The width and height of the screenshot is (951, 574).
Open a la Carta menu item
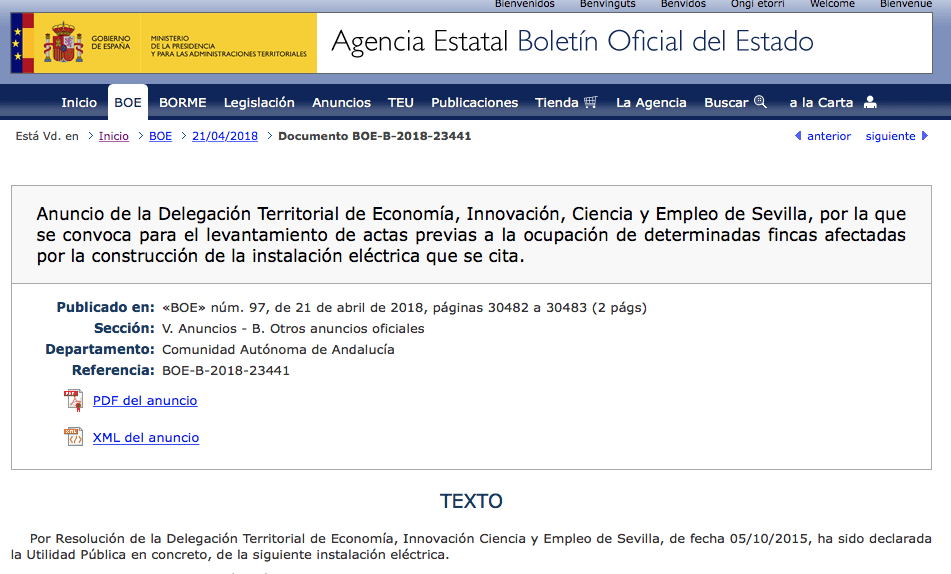click(x=821, y=103)
